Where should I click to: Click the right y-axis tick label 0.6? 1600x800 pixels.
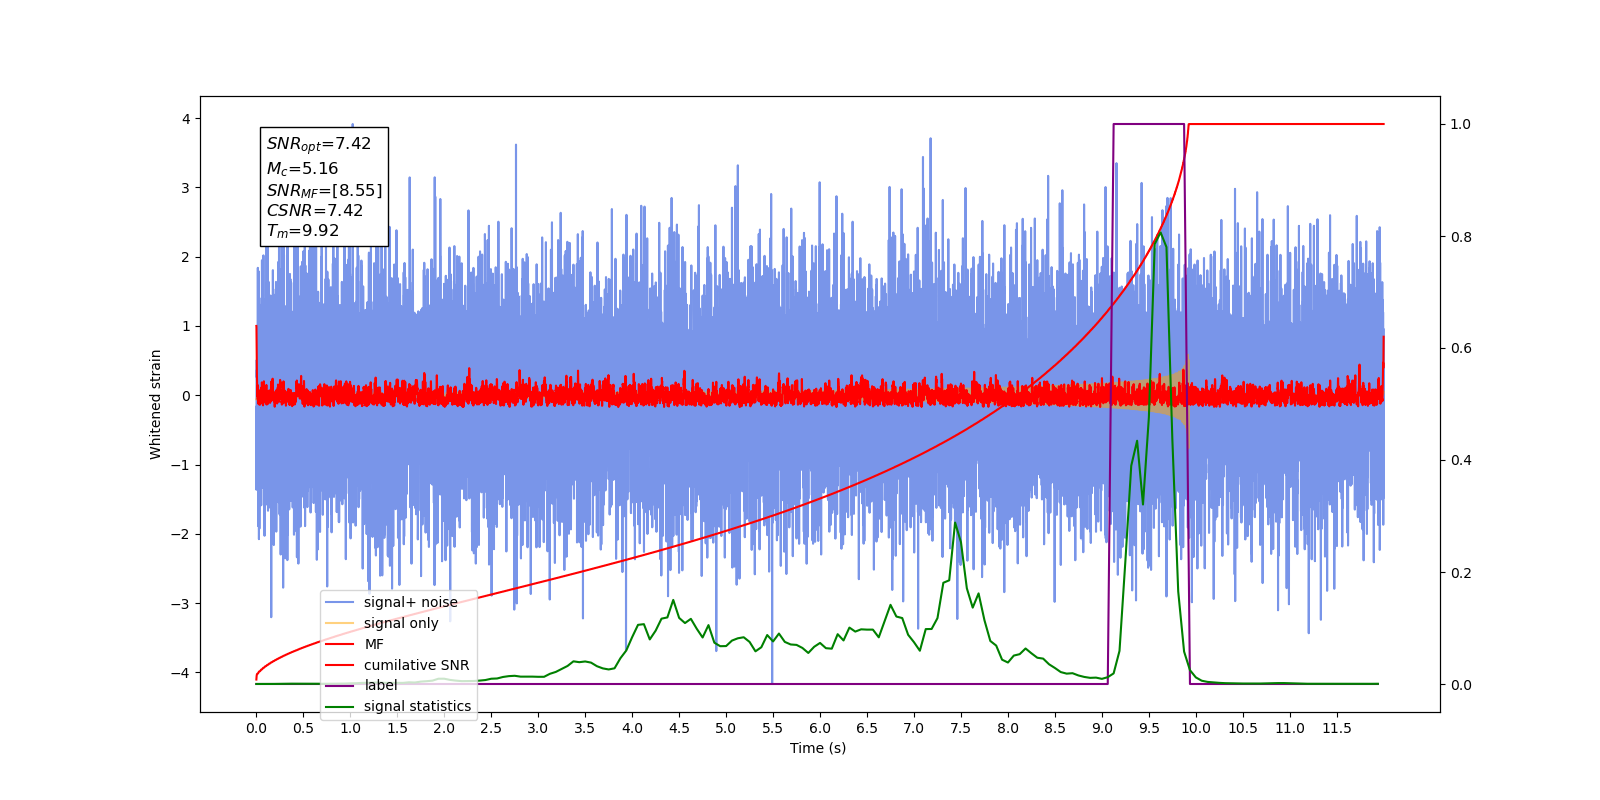coord(1461,349)
